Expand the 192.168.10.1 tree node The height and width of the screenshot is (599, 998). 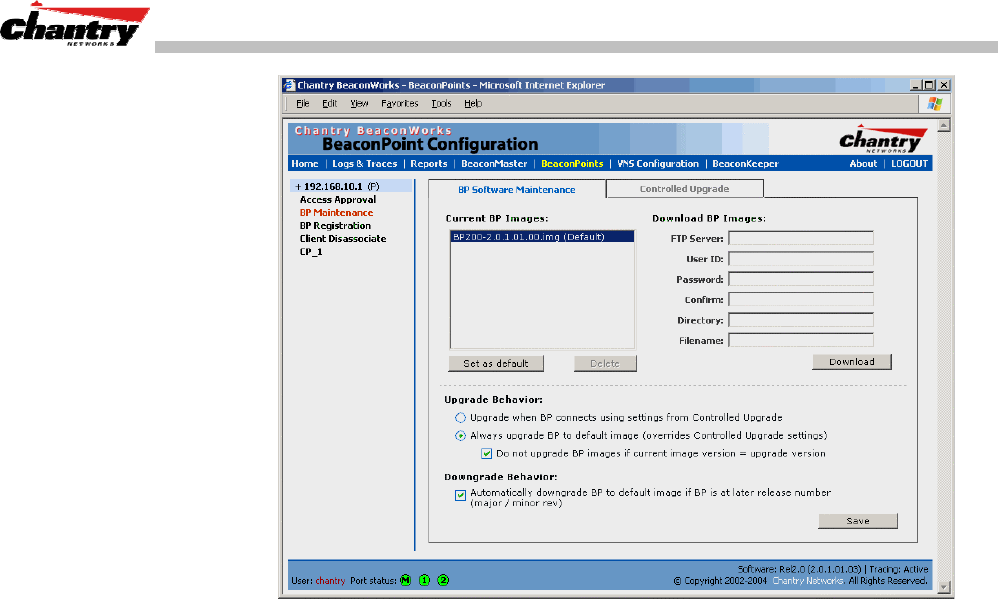pyautogui.click(x=298, y=187)
